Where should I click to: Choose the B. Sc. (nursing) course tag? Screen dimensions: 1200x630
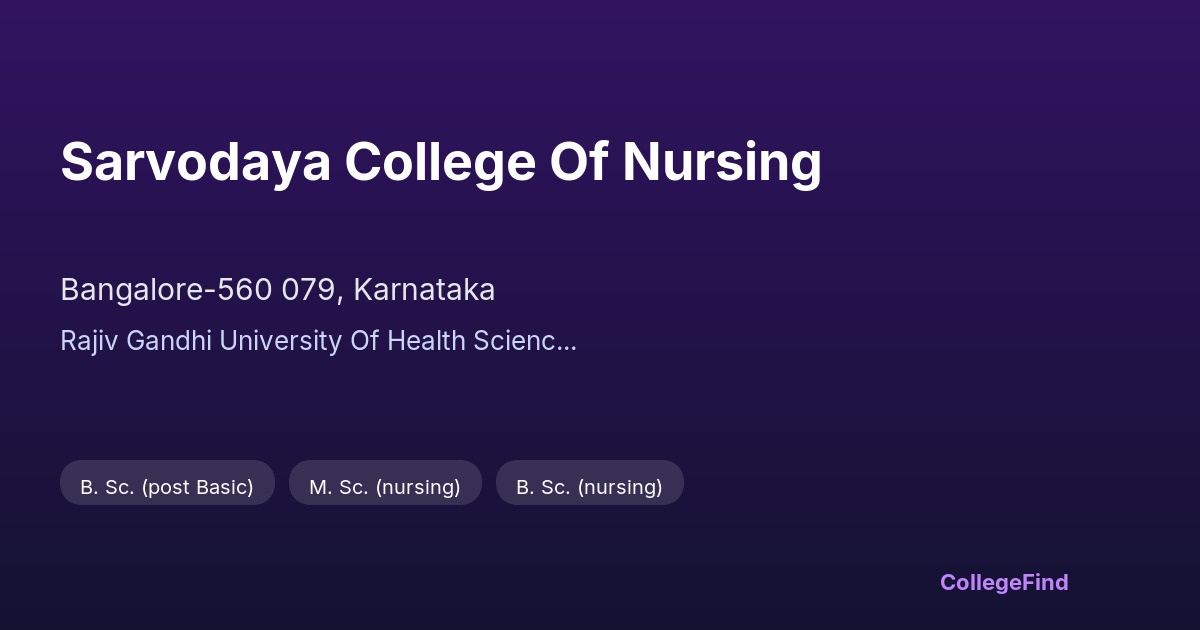[x=589, y=487]
